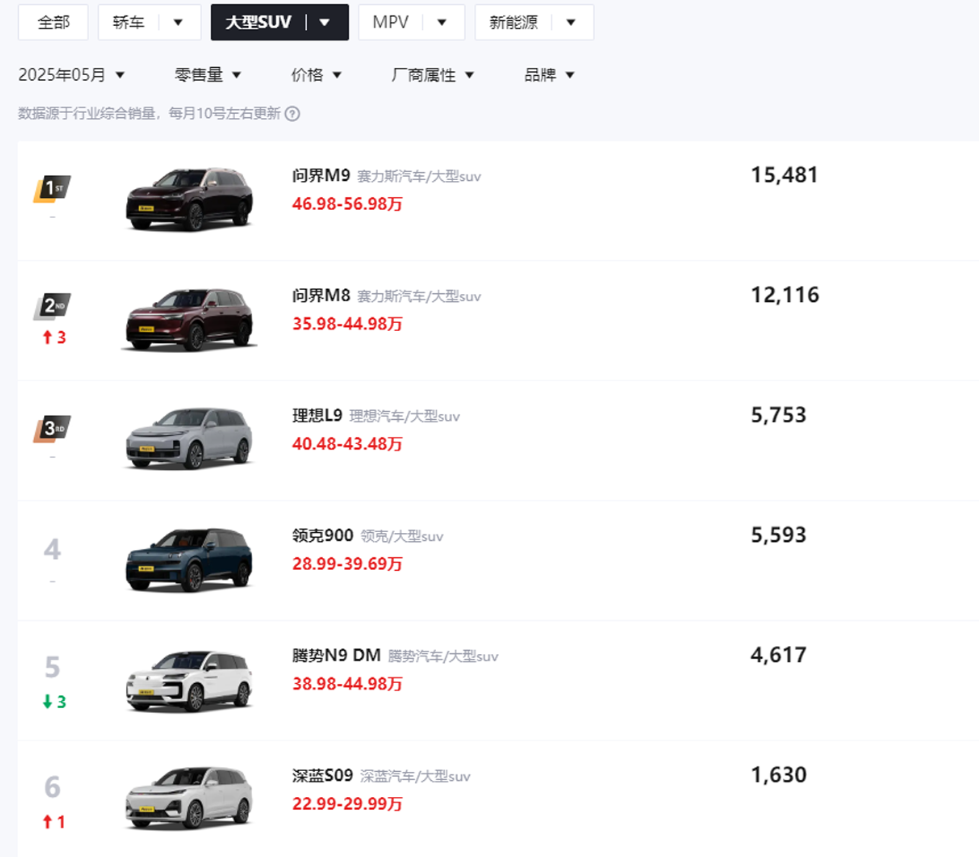Open the 领克900 car thumbnail
The width and height of the screenshot is (979, 857).
click(x=190, y=559)
